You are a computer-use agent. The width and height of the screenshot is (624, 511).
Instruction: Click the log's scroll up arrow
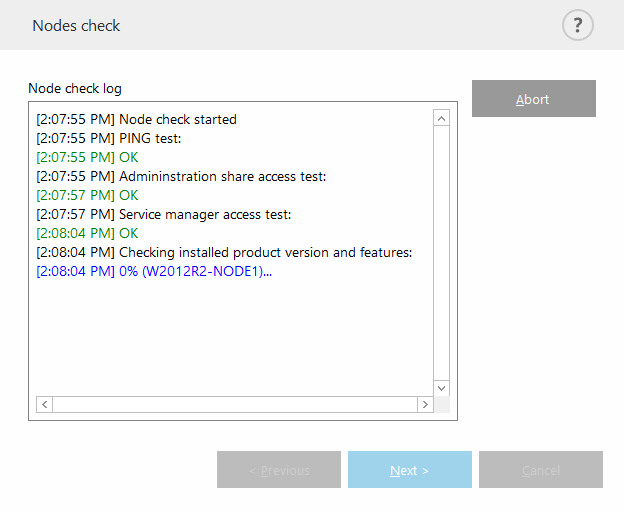pyautogui.click(x=441, y=118)
